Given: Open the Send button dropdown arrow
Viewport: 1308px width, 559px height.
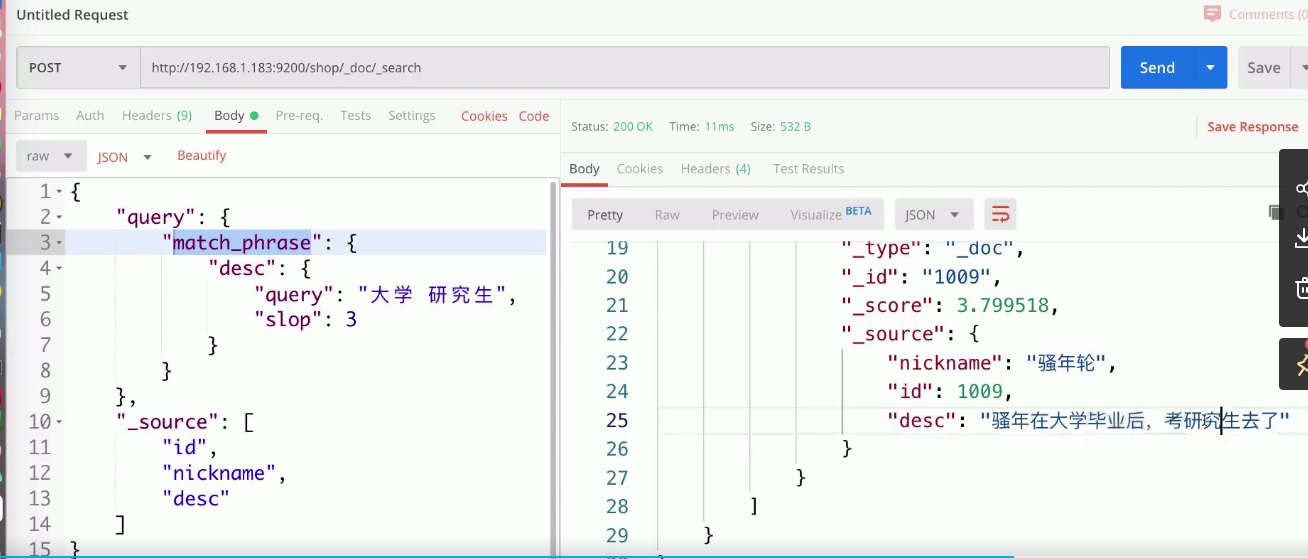Looking at the screenshot, I should (1210, 67).
